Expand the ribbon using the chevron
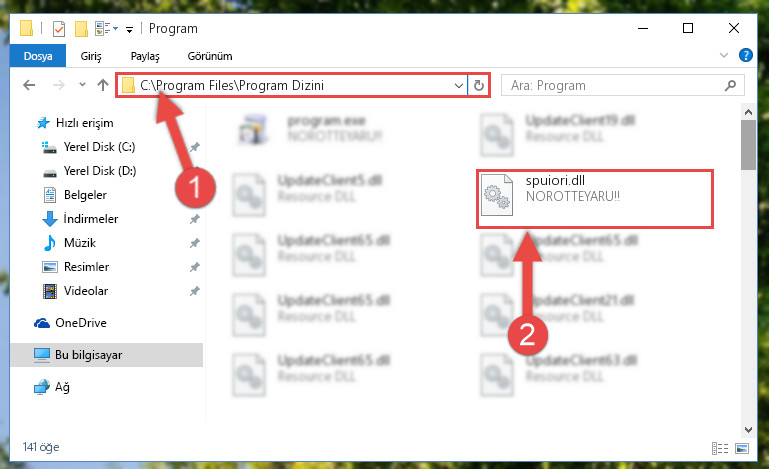This screenshot has width=769, height=469. [x=723, y=55]
